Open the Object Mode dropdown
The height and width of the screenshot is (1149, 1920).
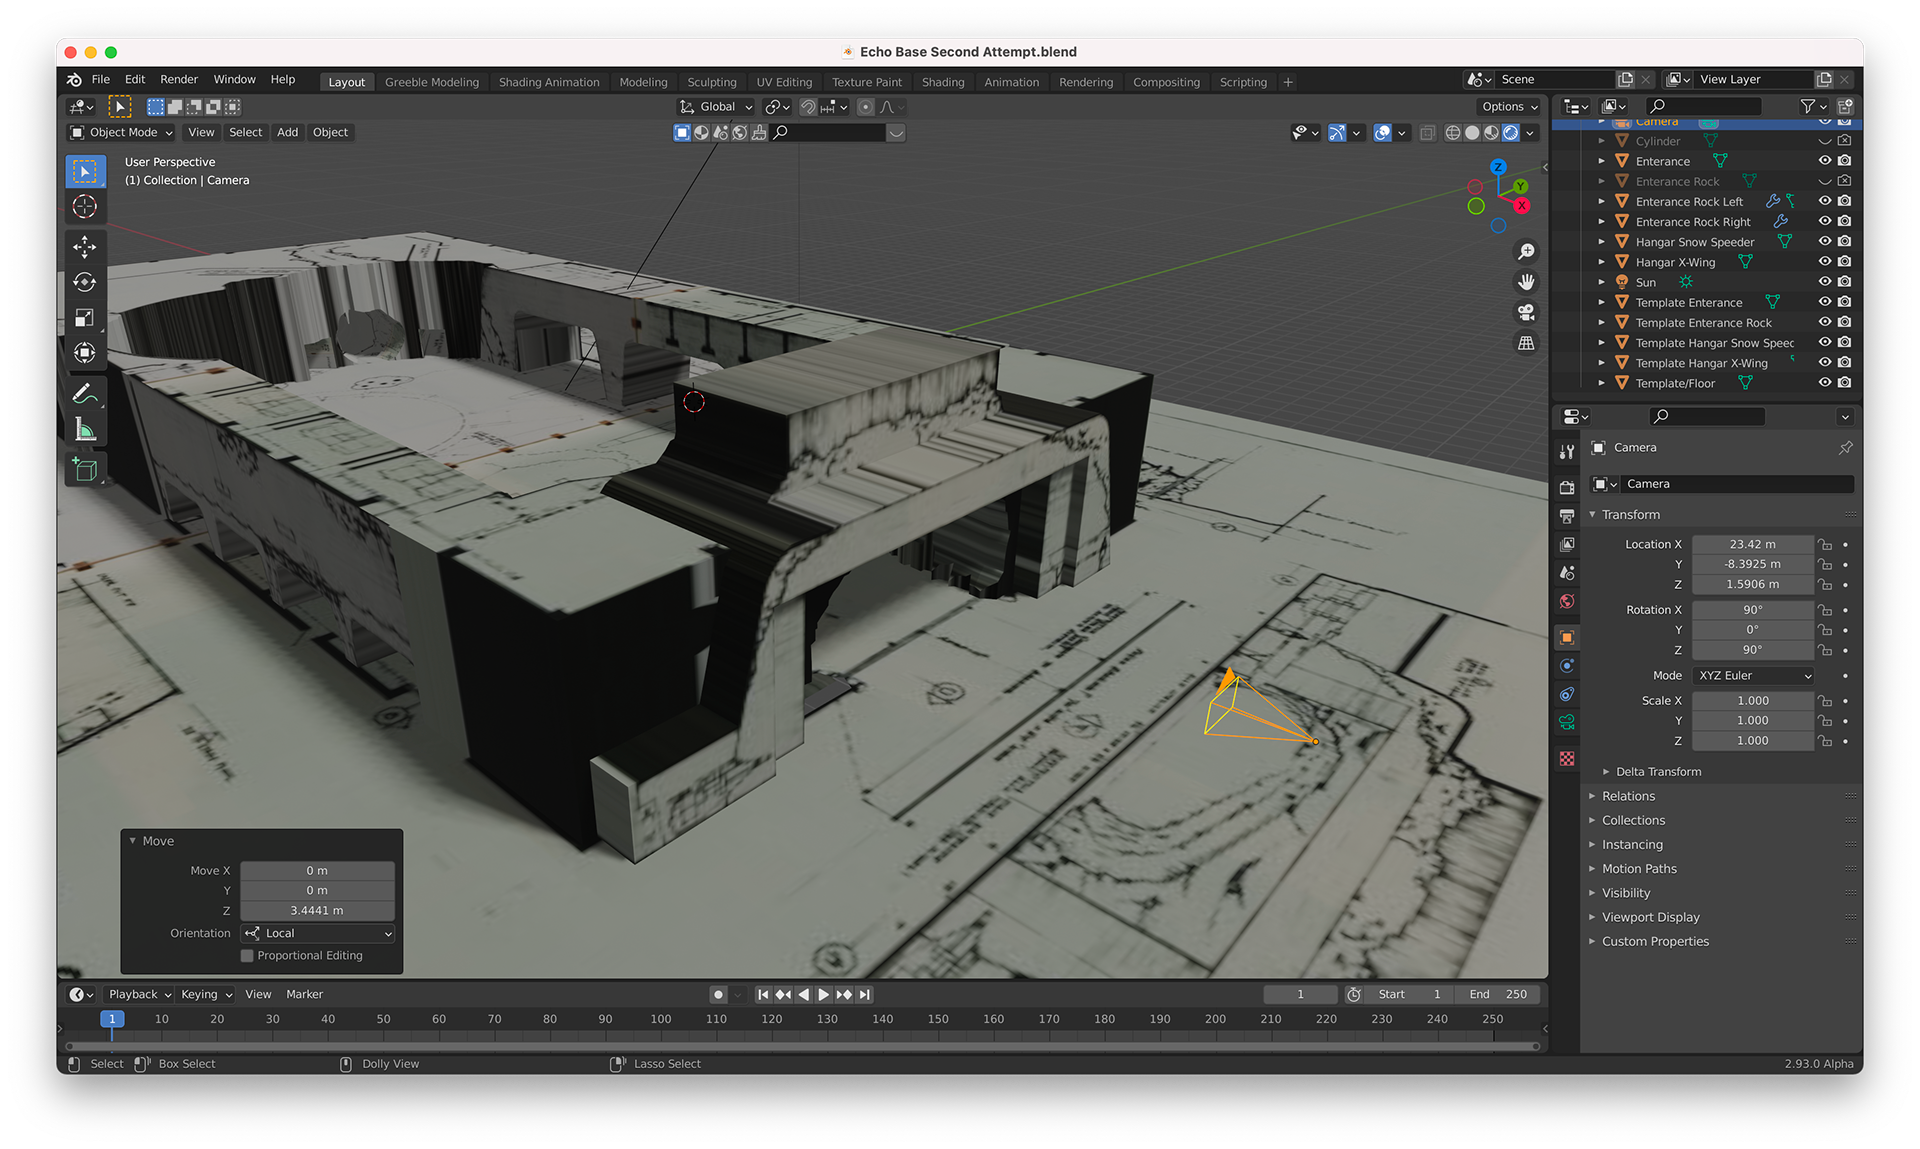coord(121,133)
